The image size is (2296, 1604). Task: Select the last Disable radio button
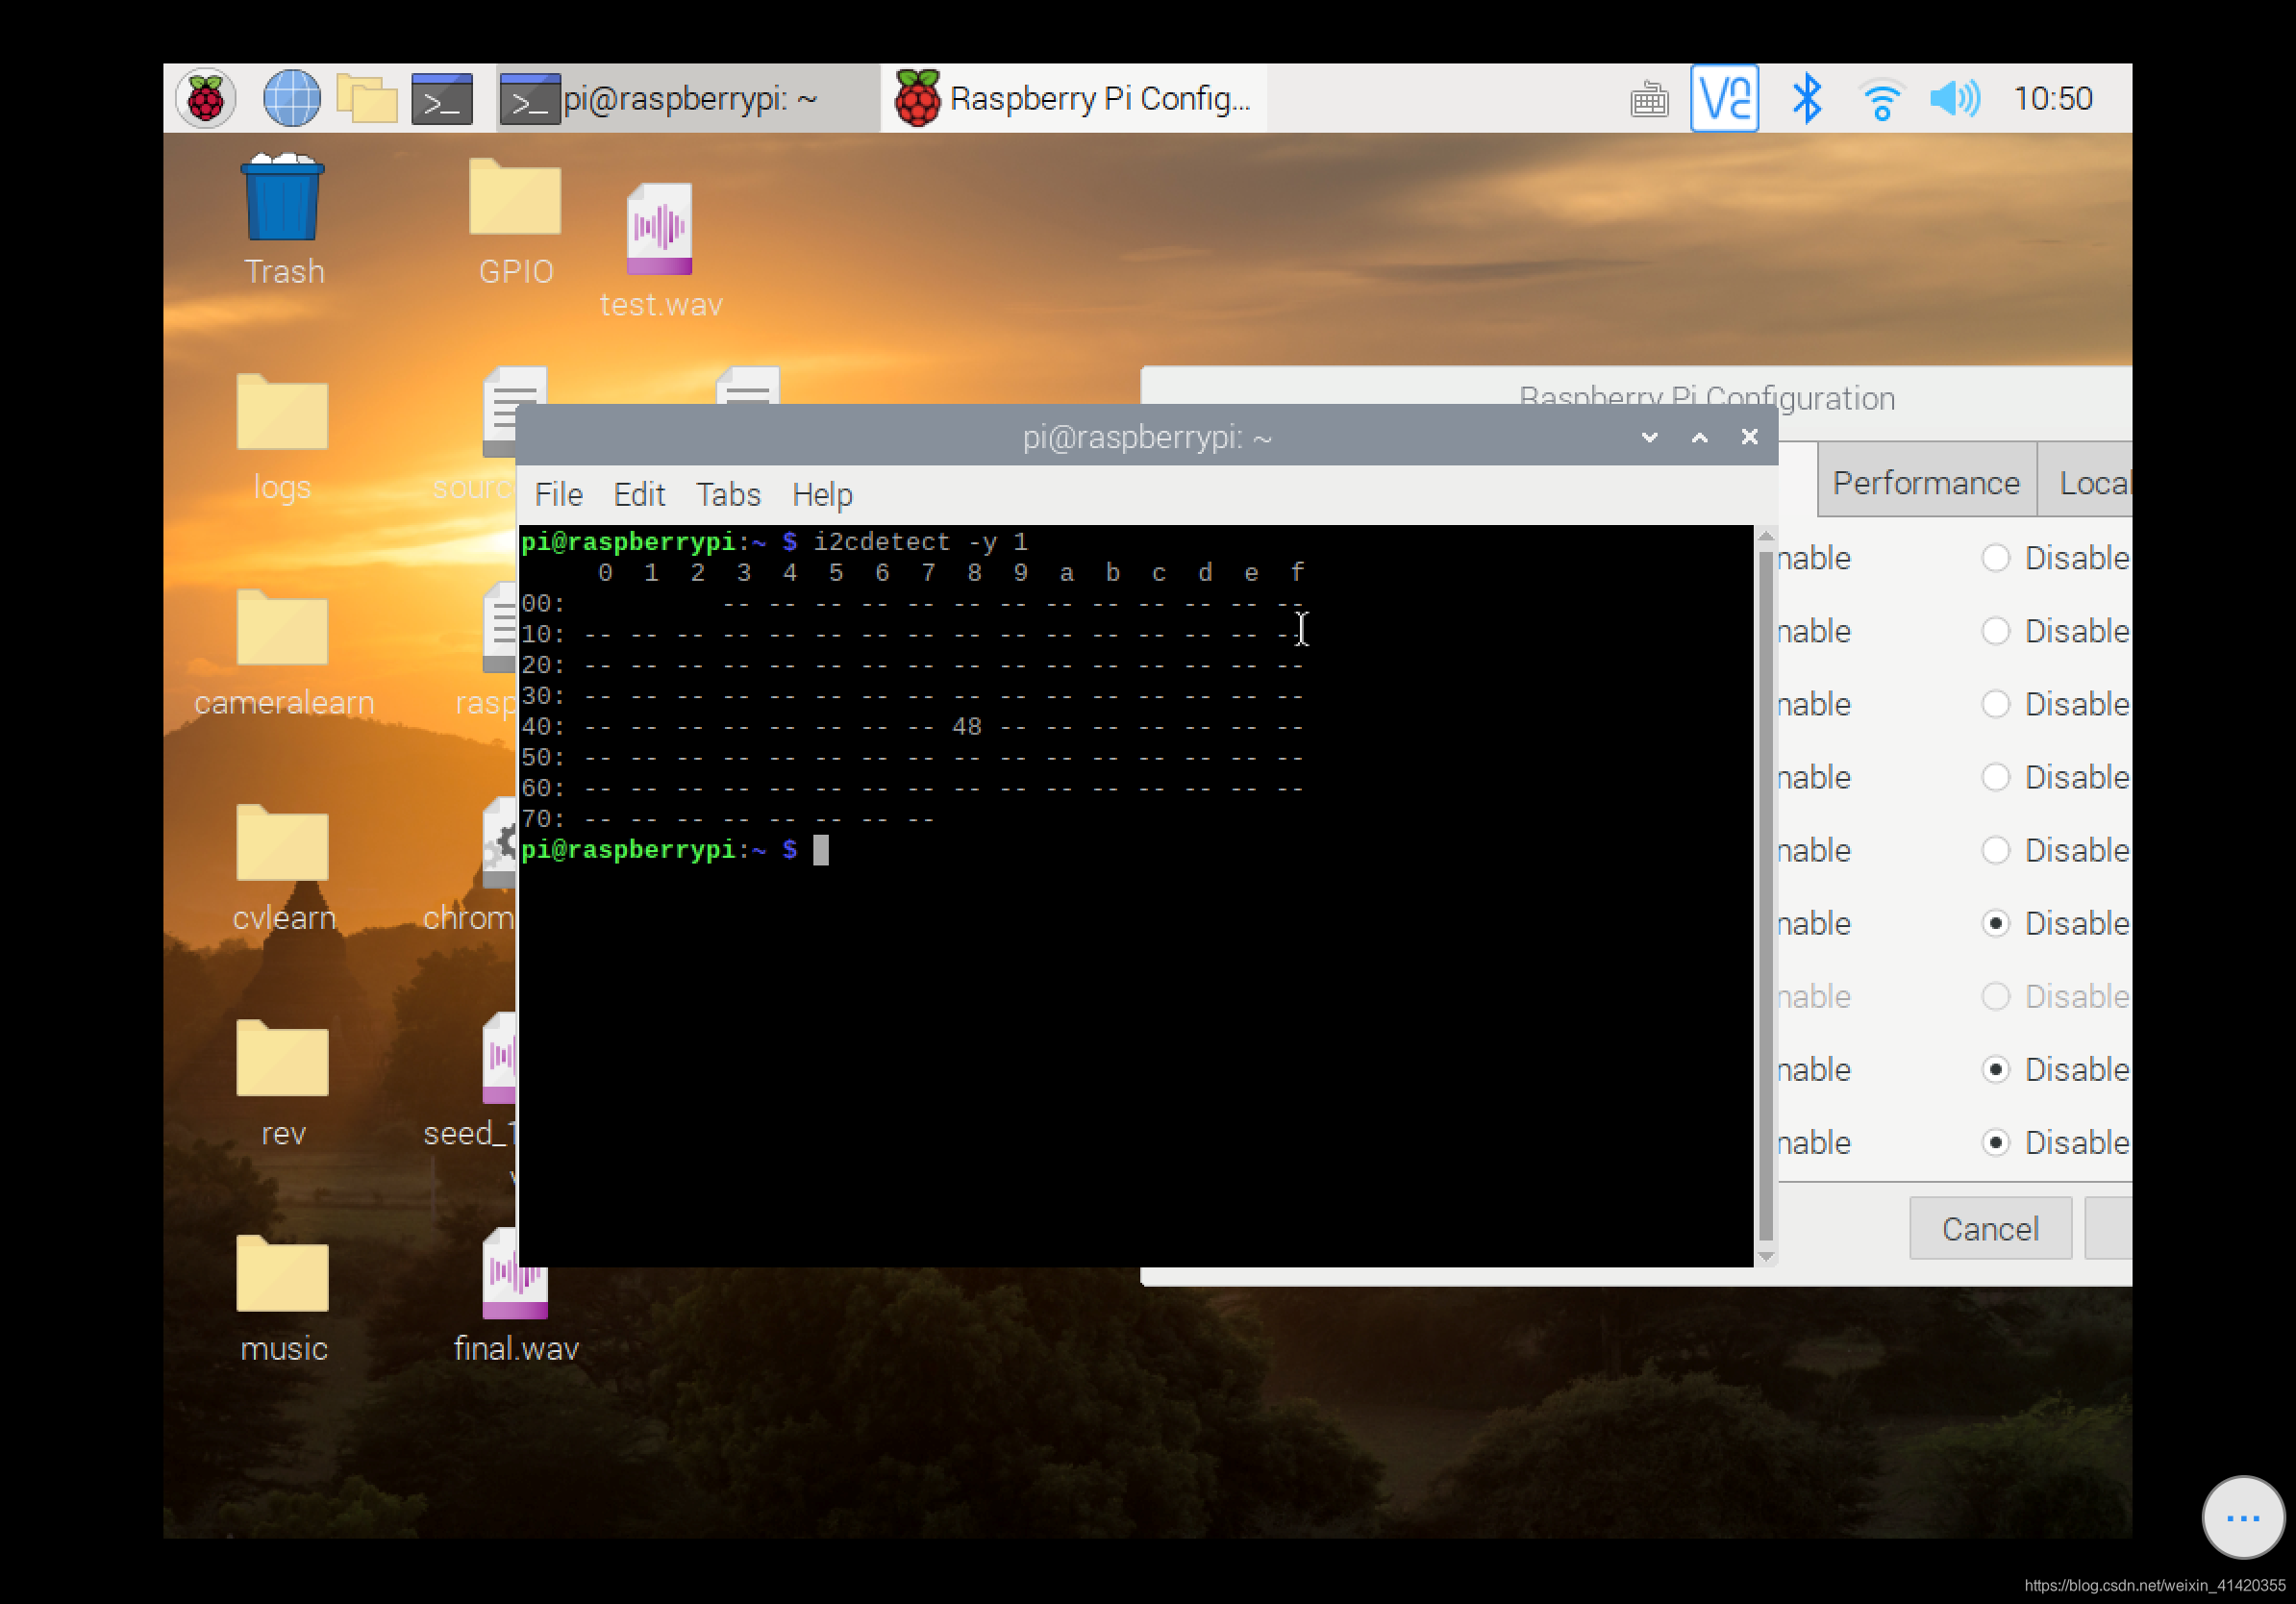[1995, 1142]
